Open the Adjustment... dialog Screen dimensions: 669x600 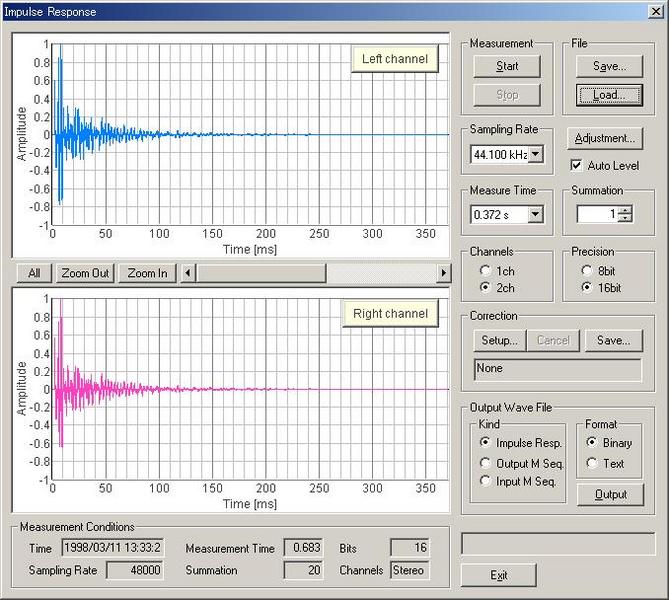tap(605, 138)
